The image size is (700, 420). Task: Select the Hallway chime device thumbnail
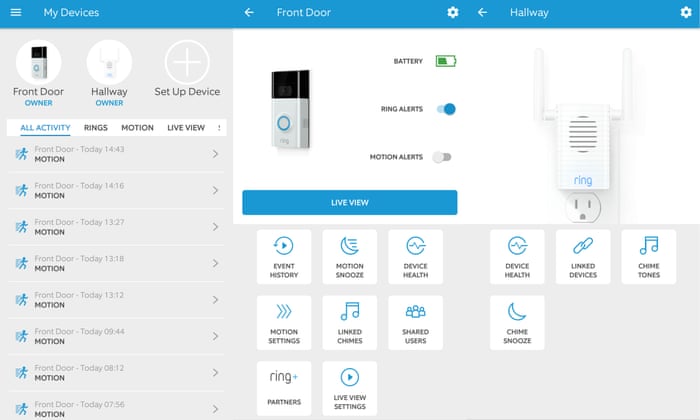pyautogui.click(x=109, y=63)
